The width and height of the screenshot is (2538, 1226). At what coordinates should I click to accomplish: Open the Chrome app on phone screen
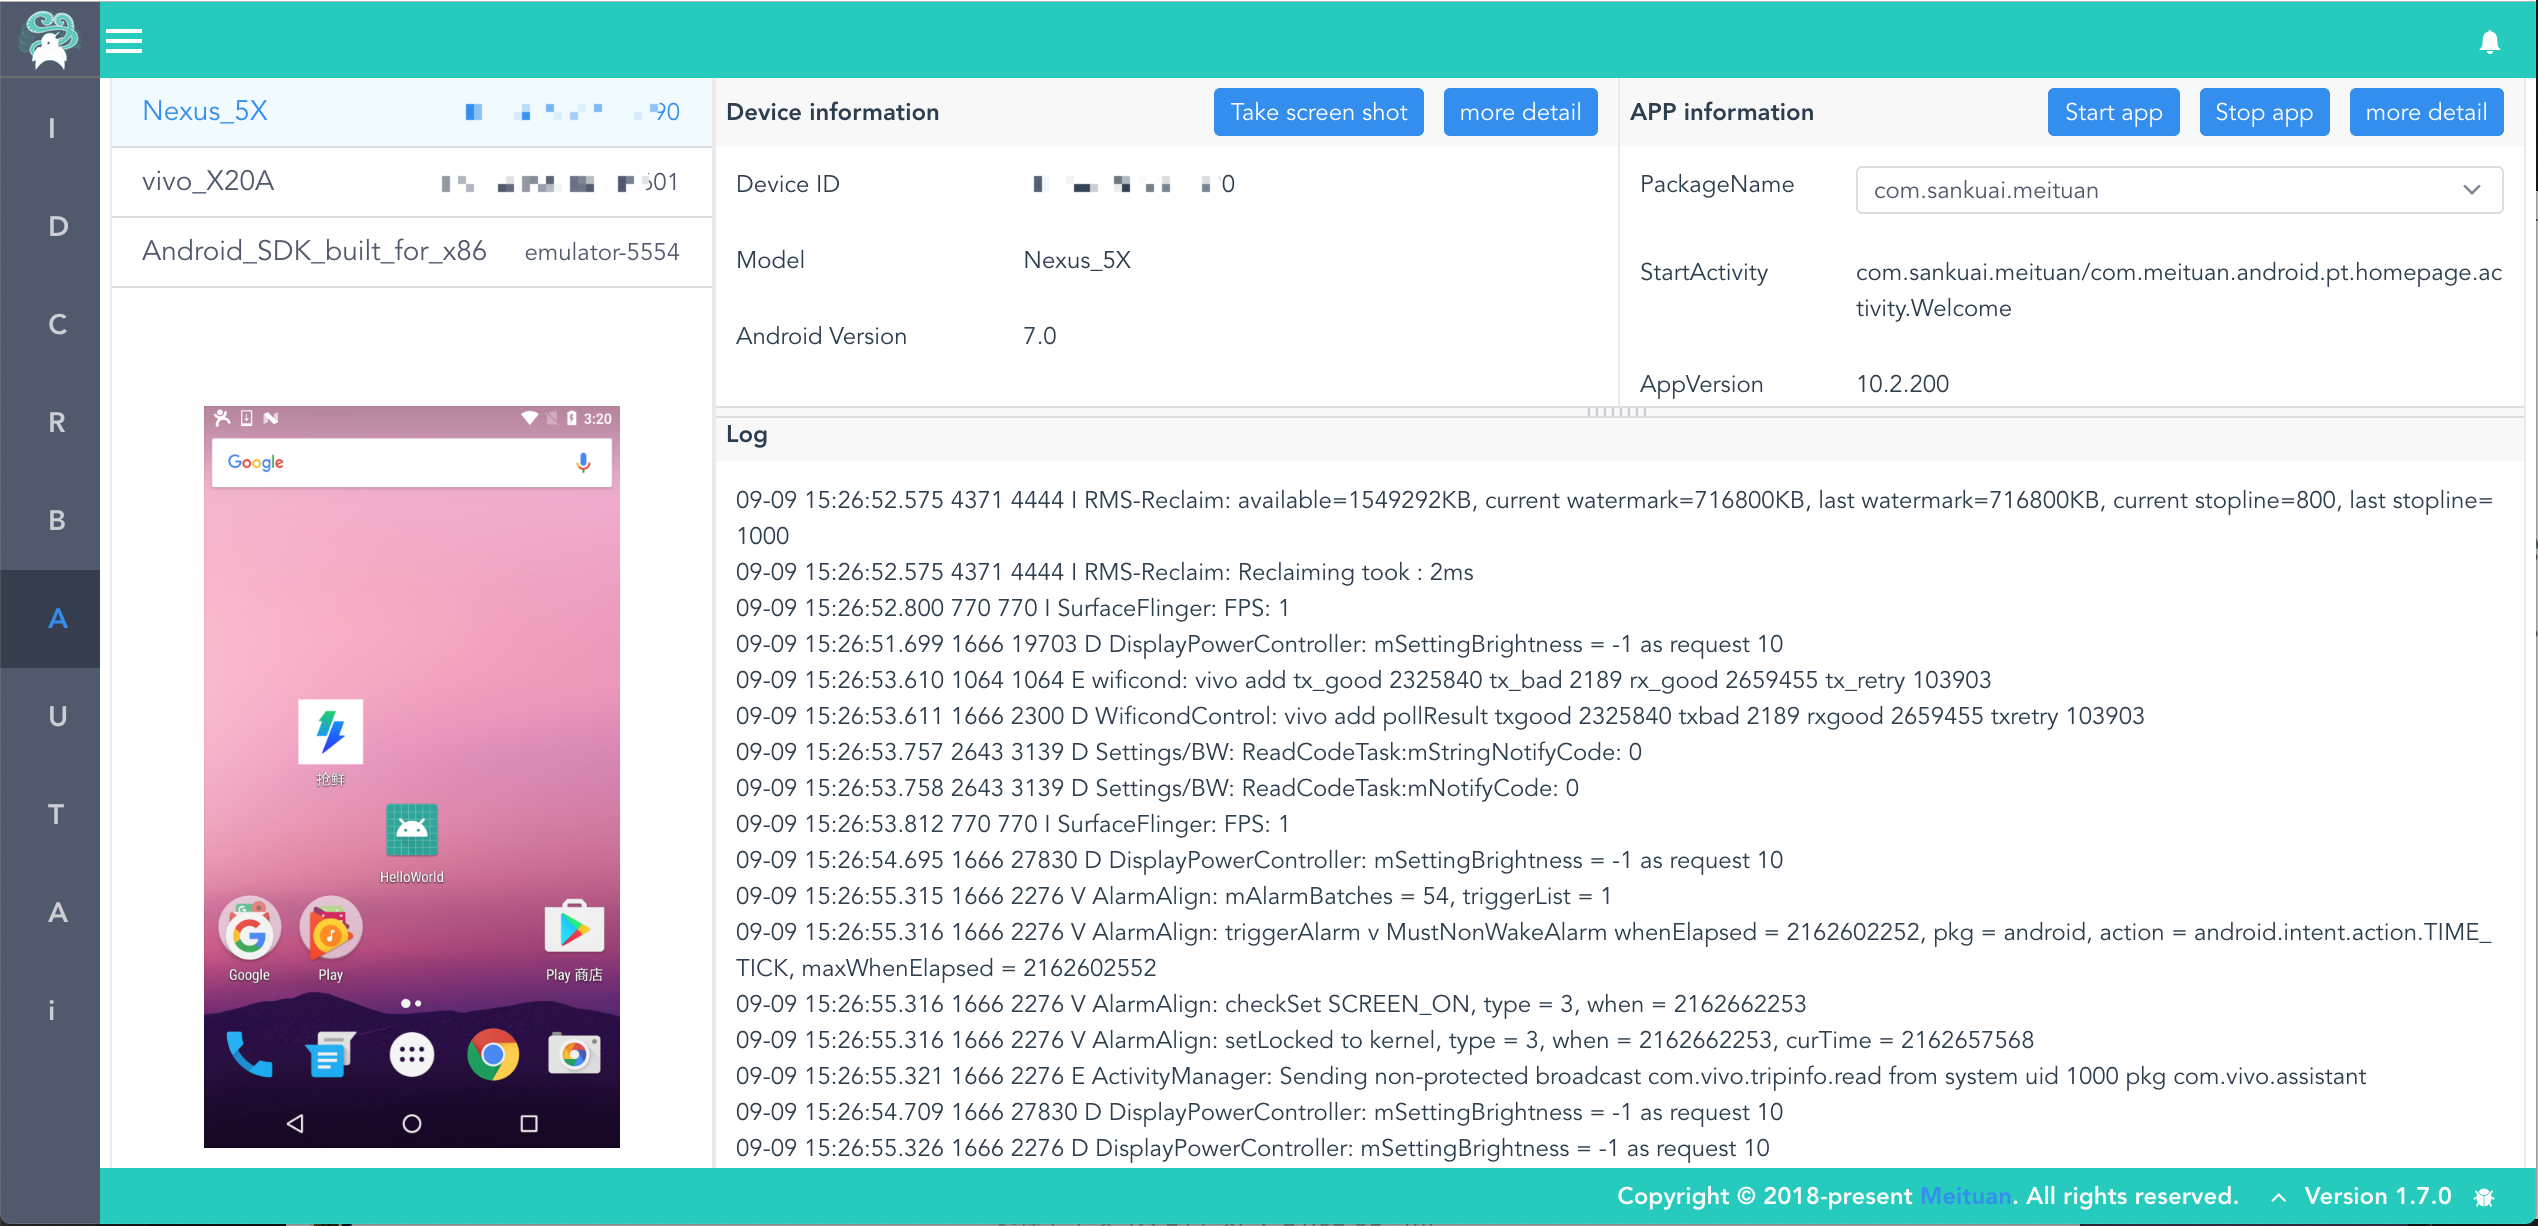pyautogui.click(x=493, y=1054)
